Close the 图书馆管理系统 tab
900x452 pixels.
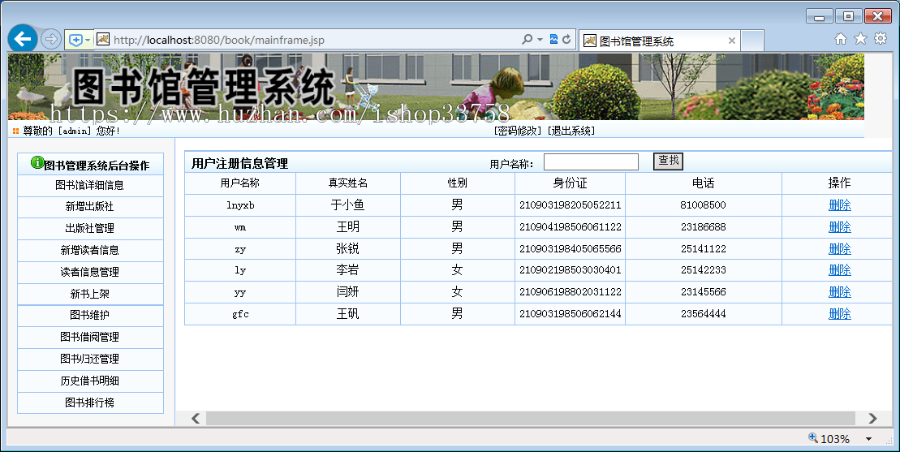731,41
